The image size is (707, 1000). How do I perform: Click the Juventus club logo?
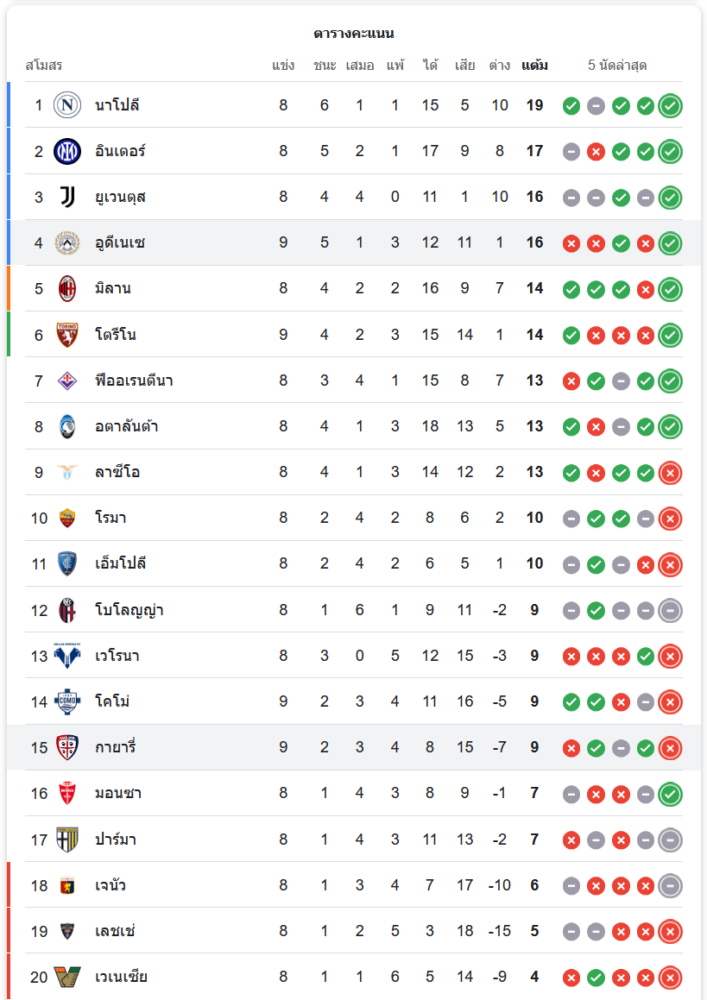click(67, 197)
